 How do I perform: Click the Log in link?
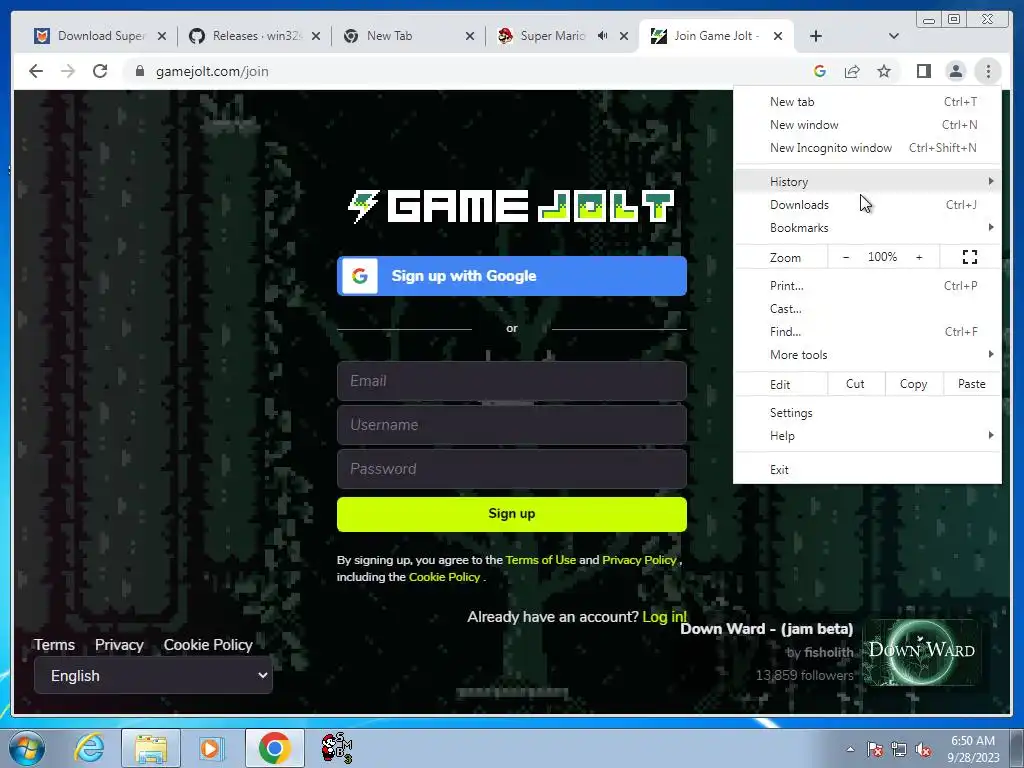point(665,616)
